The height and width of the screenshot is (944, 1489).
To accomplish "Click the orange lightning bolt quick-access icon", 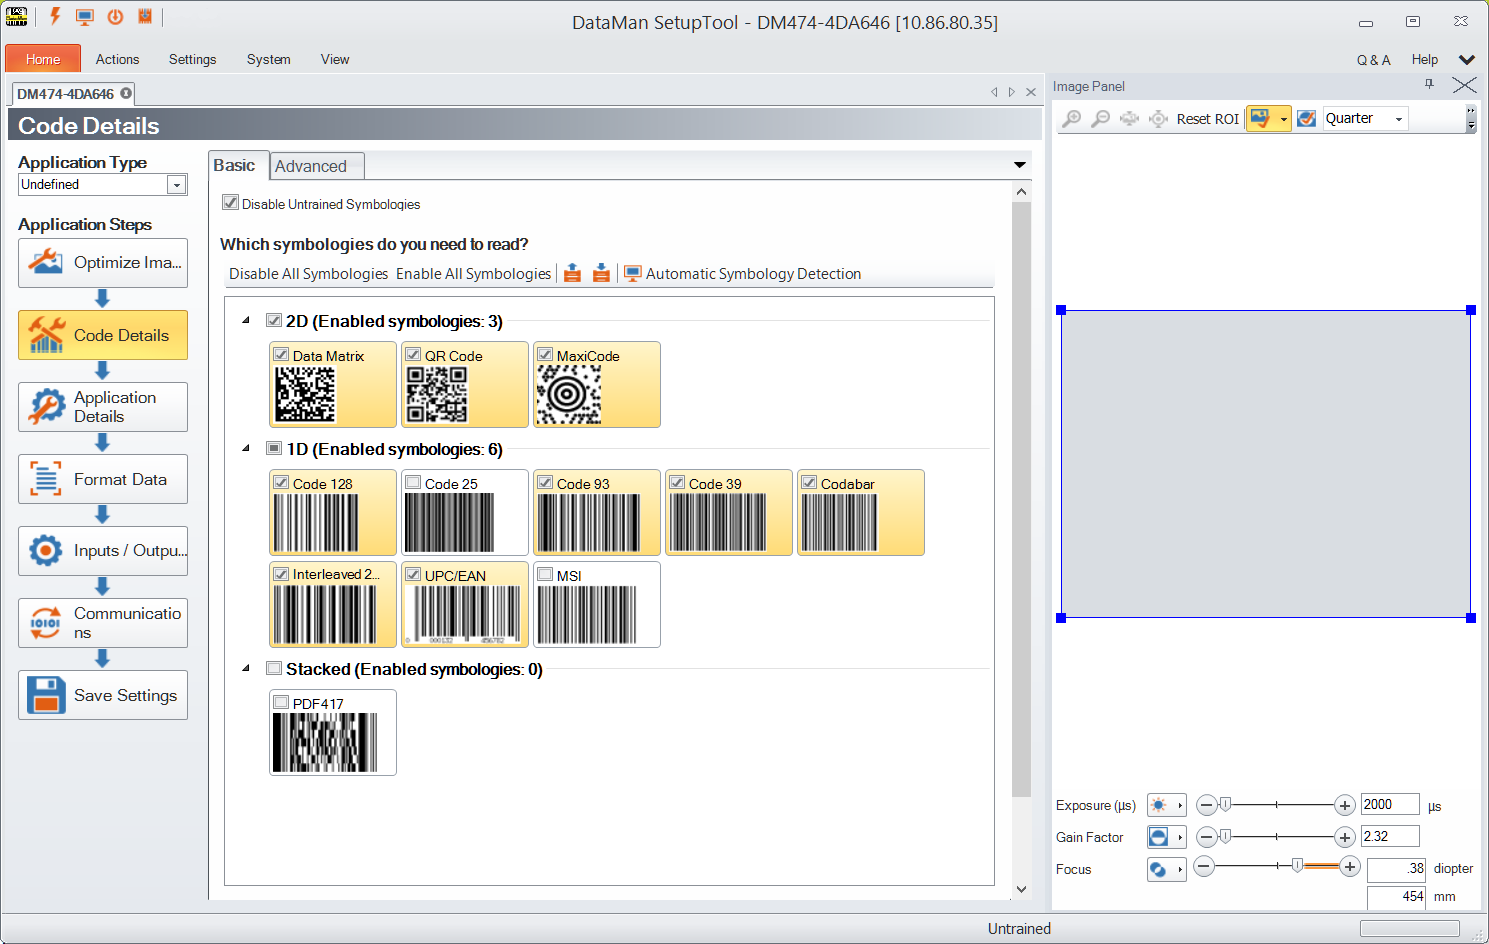I will (x=55, y=17).
